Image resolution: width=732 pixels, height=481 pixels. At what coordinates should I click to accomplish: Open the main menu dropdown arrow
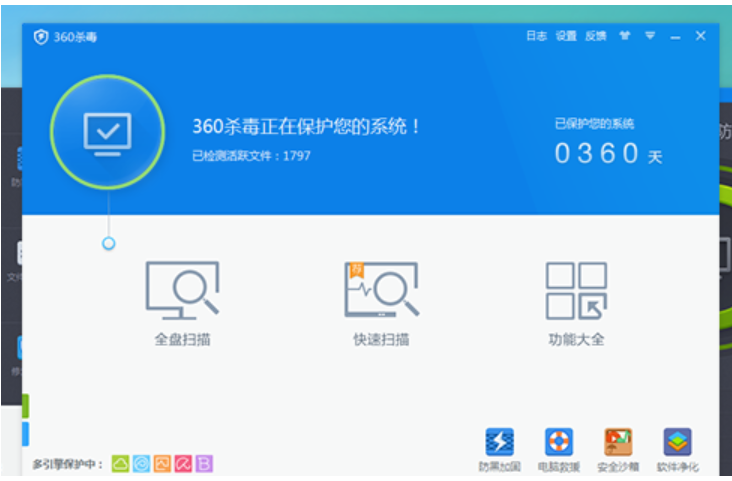tap(650, 36)
